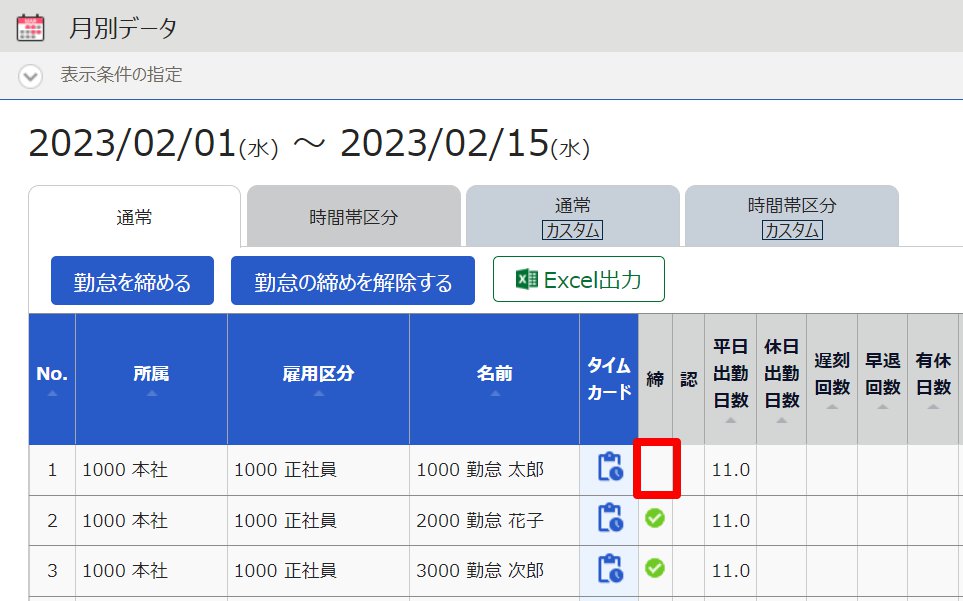Sort by the No. column header
963x601 pixels.
click(52, 379)
